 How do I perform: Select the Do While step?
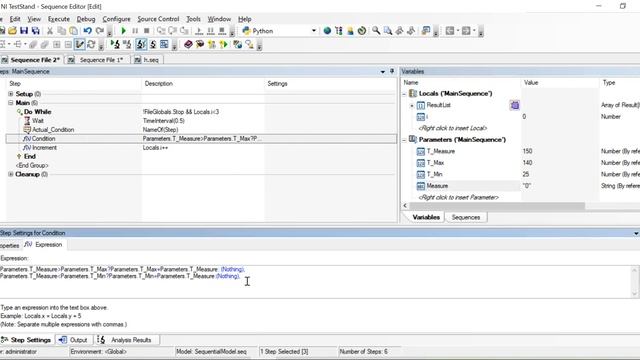pyautogui.click(x=38, y=112)
